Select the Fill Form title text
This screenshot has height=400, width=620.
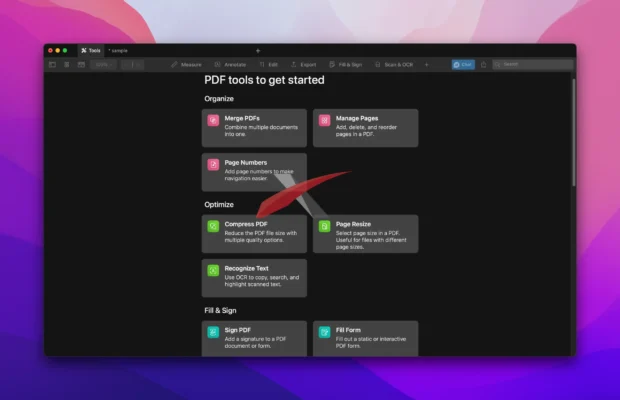pyautogui.click(x=348, y=330)
